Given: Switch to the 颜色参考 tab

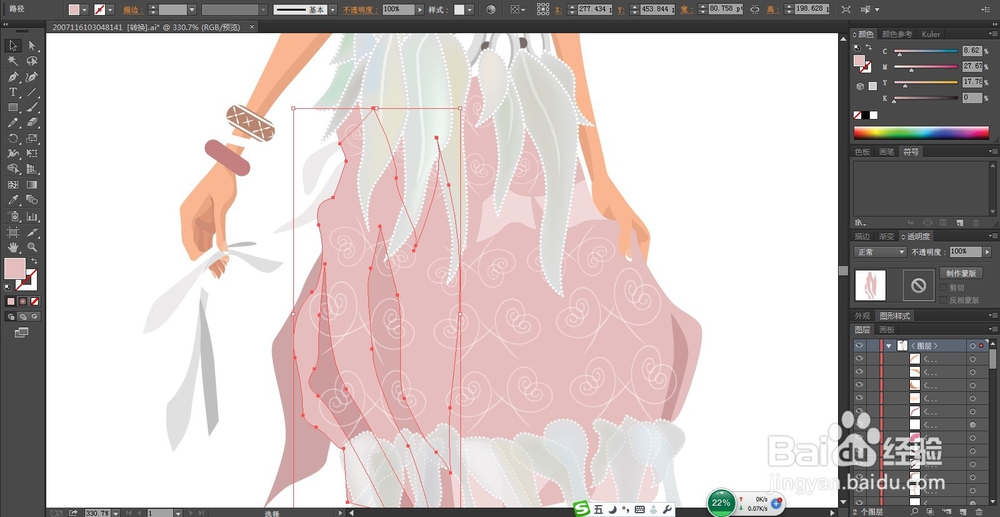Looking at the screenshot, I should (897, 34).
